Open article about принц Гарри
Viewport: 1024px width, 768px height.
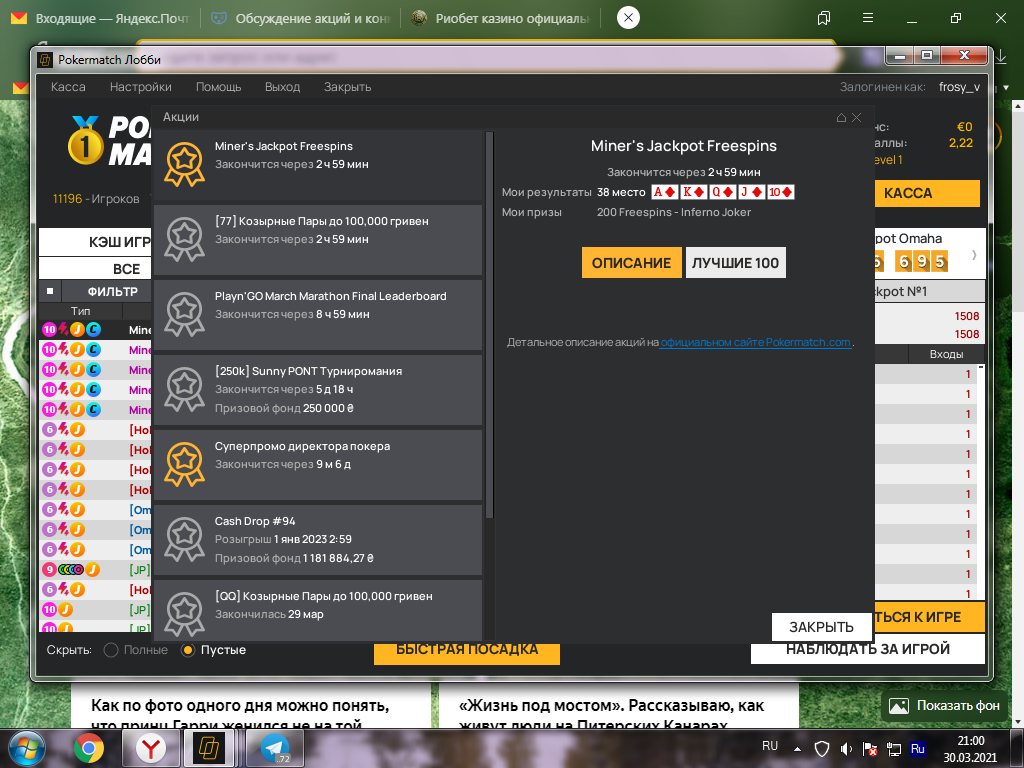(240, 713)
